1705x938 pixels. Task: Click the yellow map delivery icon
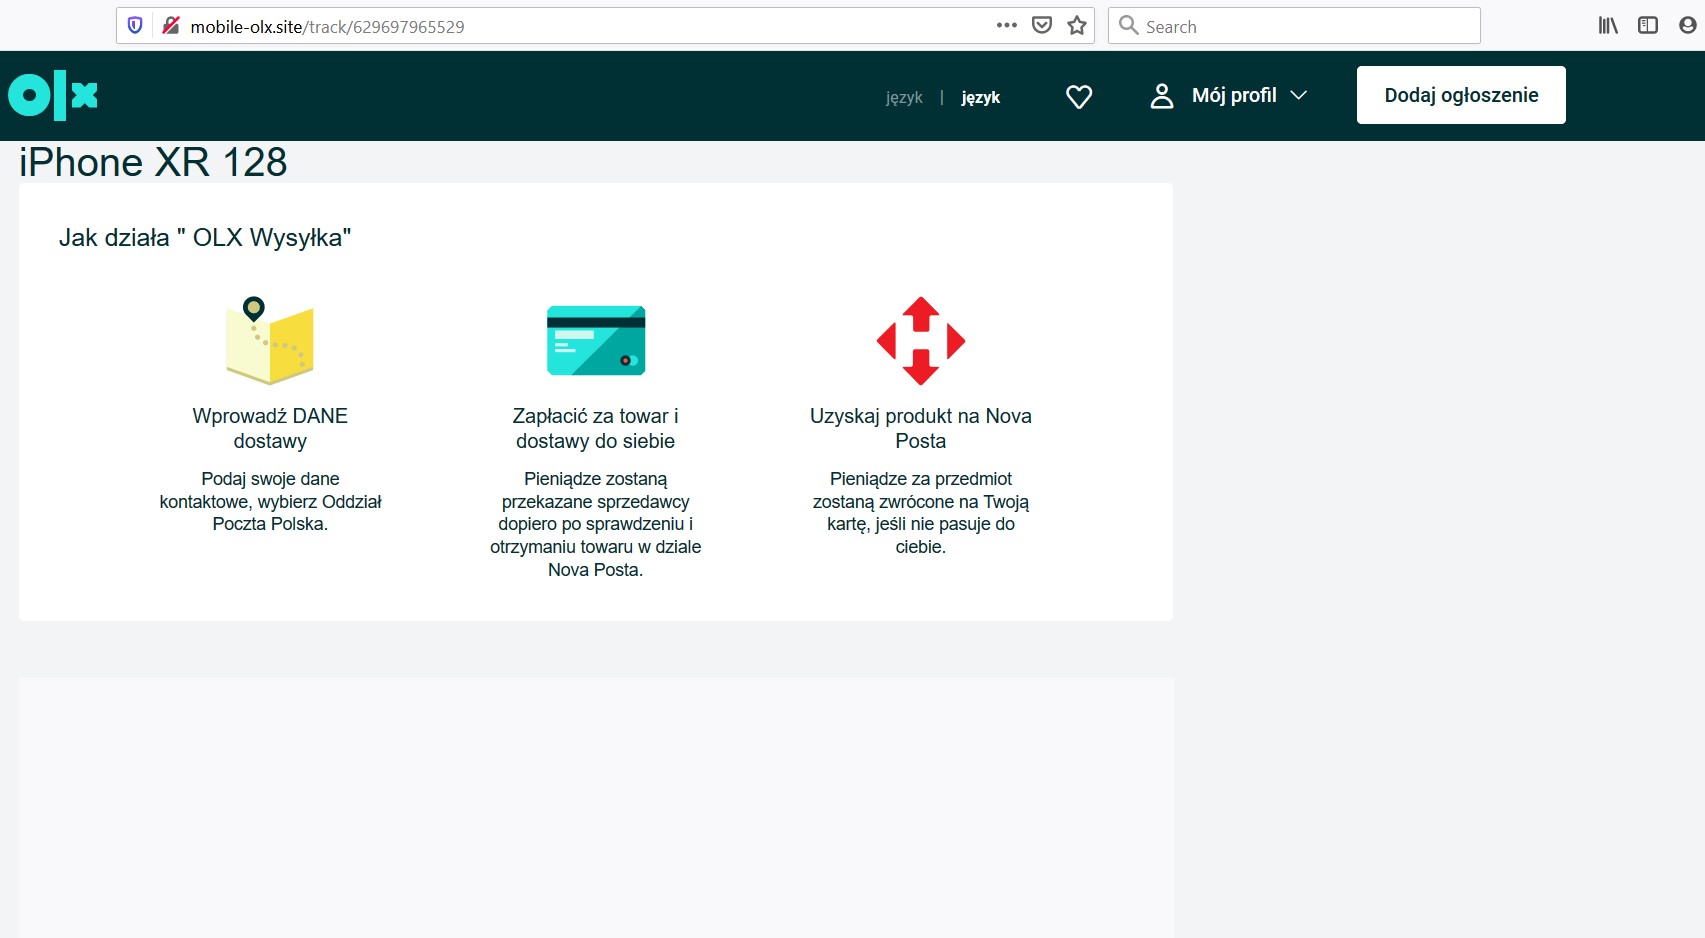click(270, 341)
